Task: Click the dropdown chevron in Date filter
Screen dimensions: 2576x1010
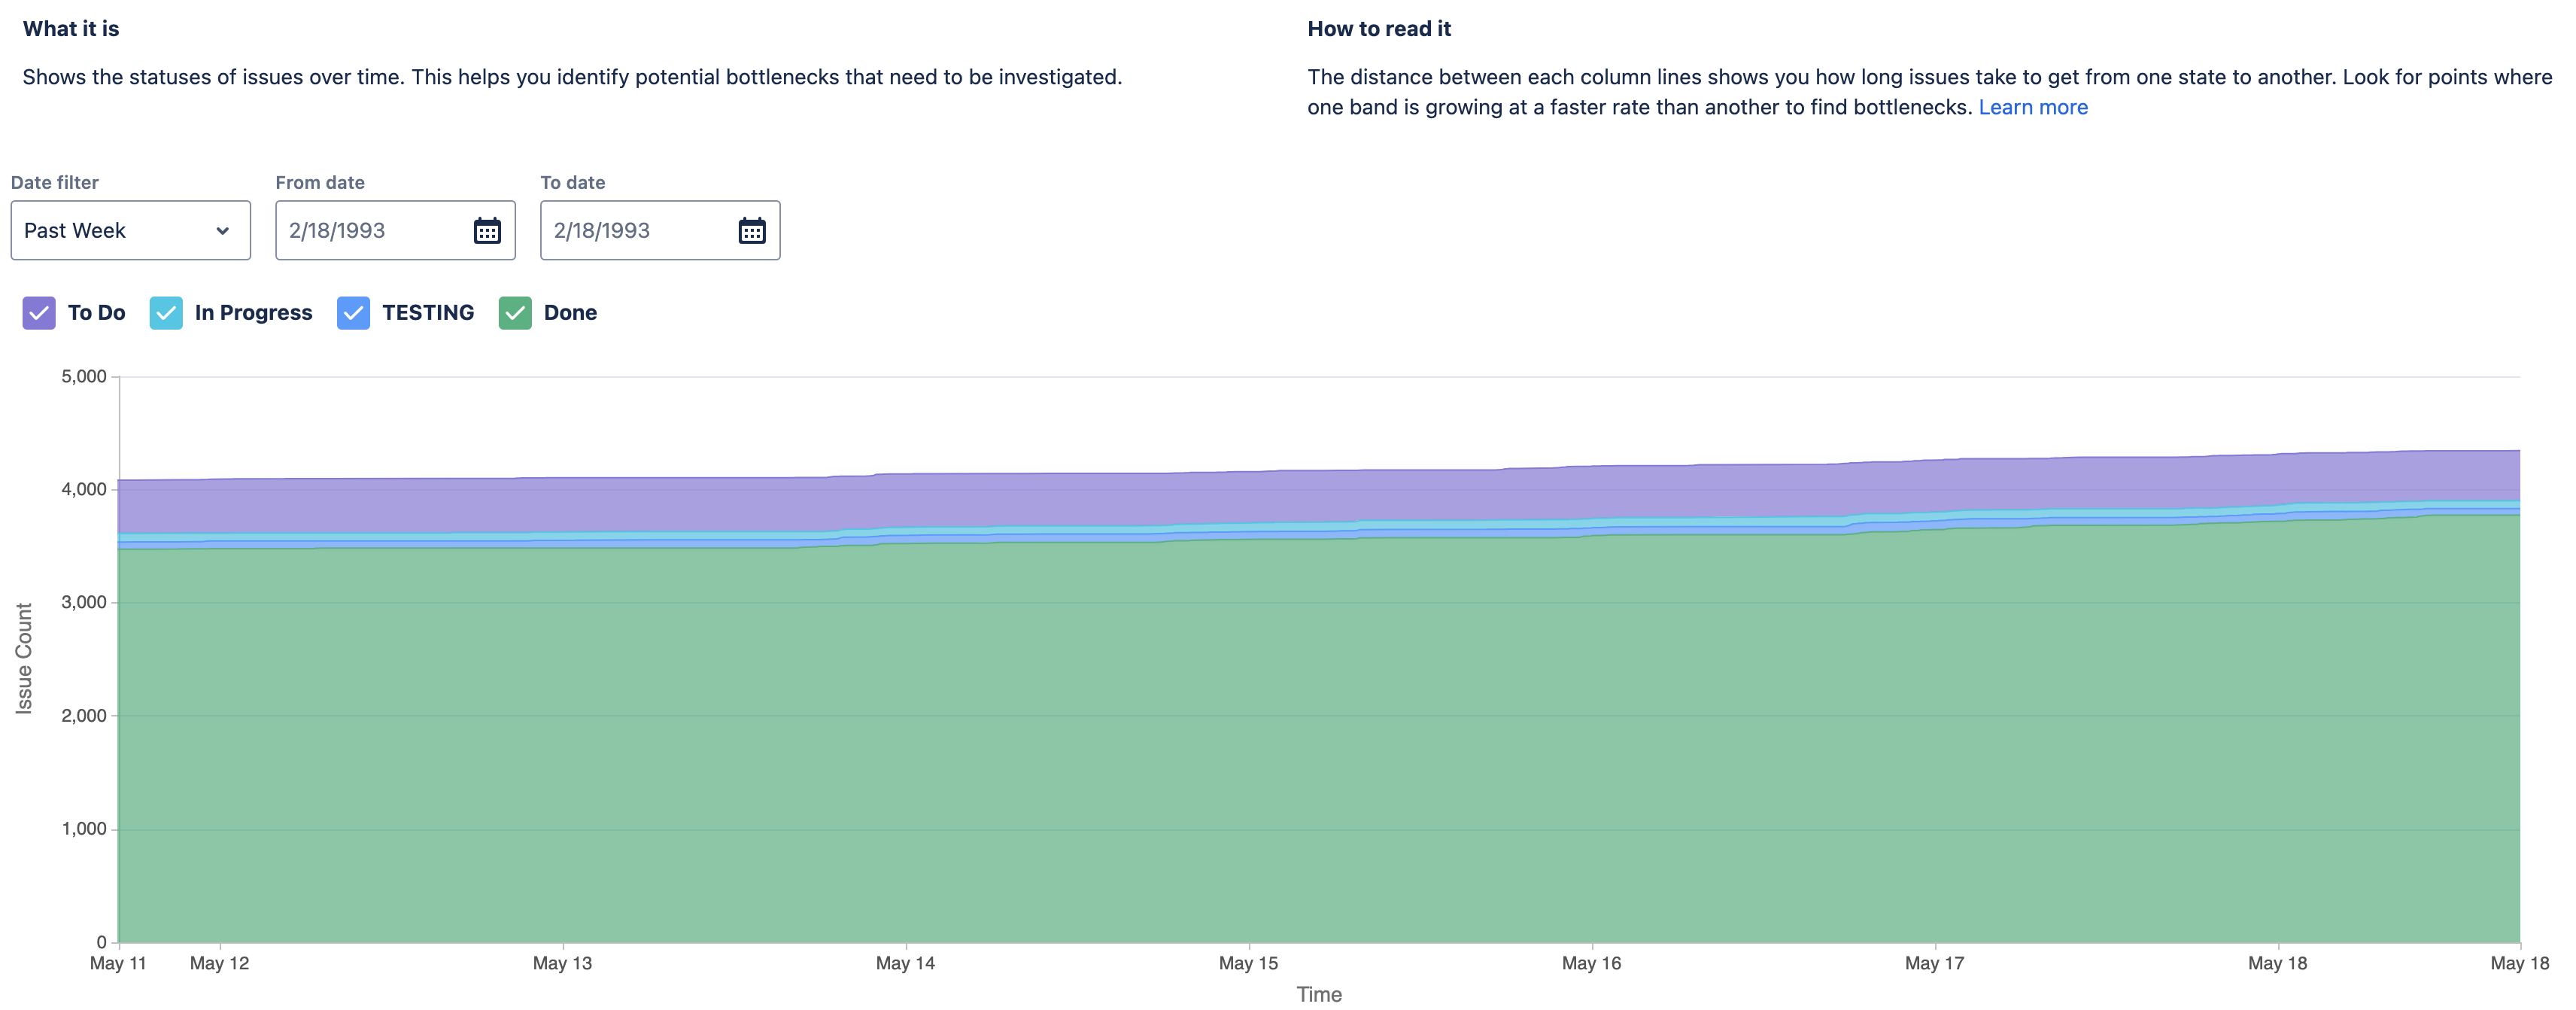Action: pos(222,231)
